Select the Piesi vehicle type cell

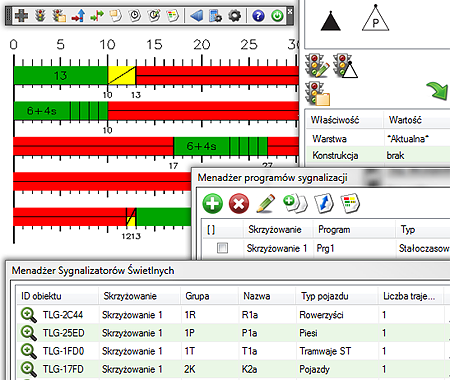(337, 333)
